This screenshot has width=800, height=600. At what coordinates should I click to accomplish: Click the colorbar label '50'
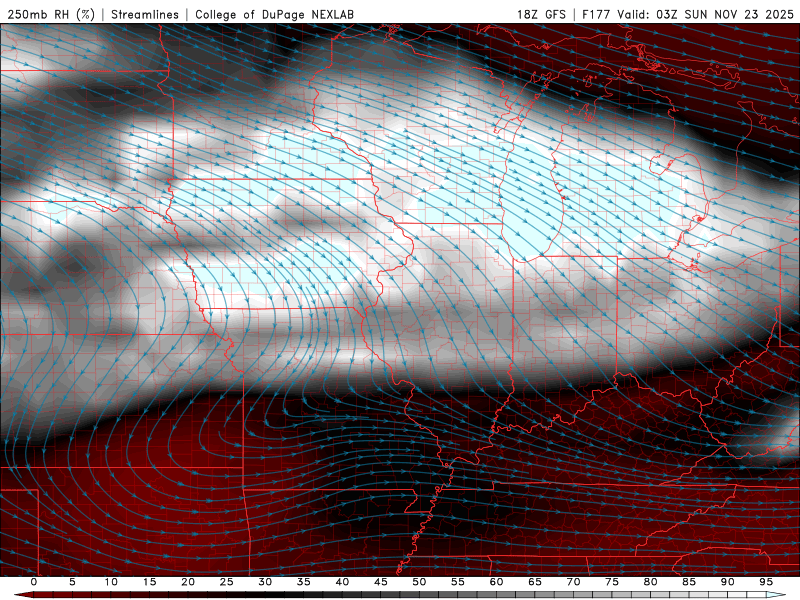coord(419,582)
